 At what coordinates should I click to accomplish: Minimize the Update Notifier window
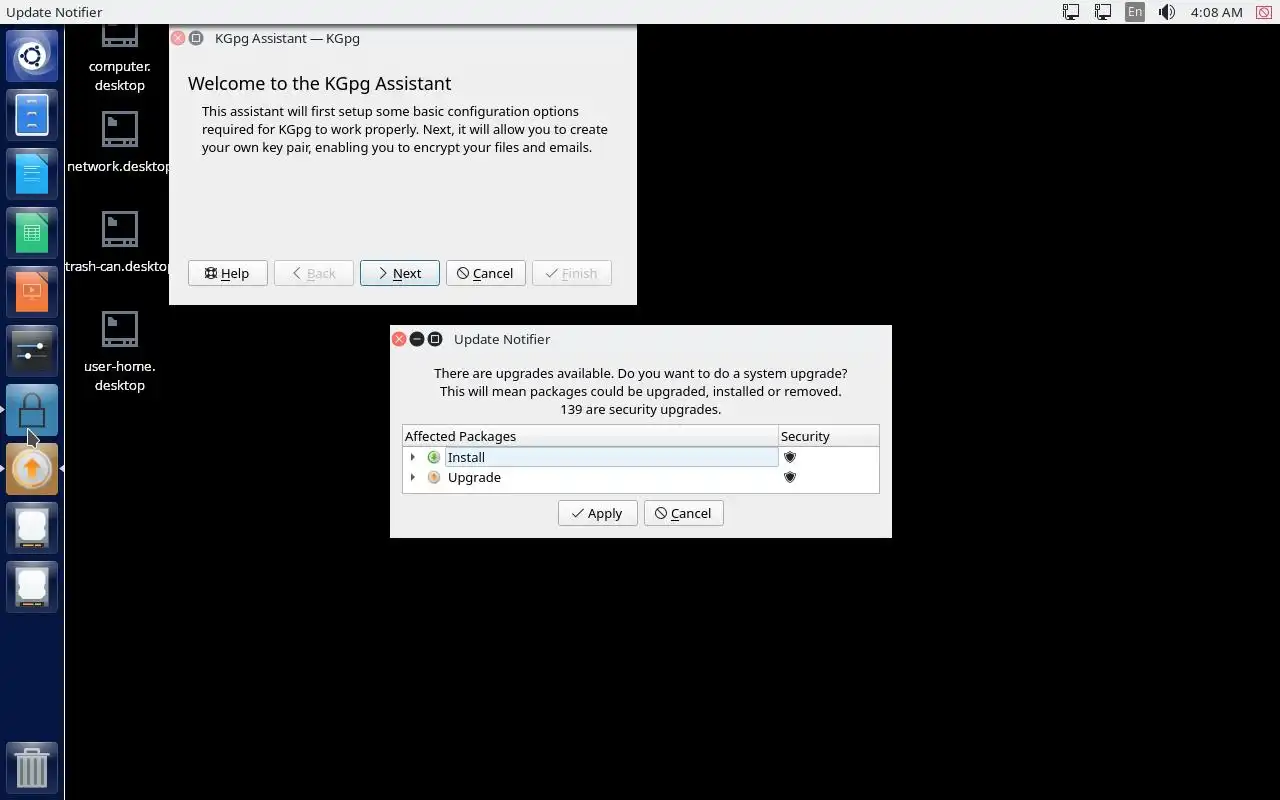pyautogui.click(x=417, y=339)
